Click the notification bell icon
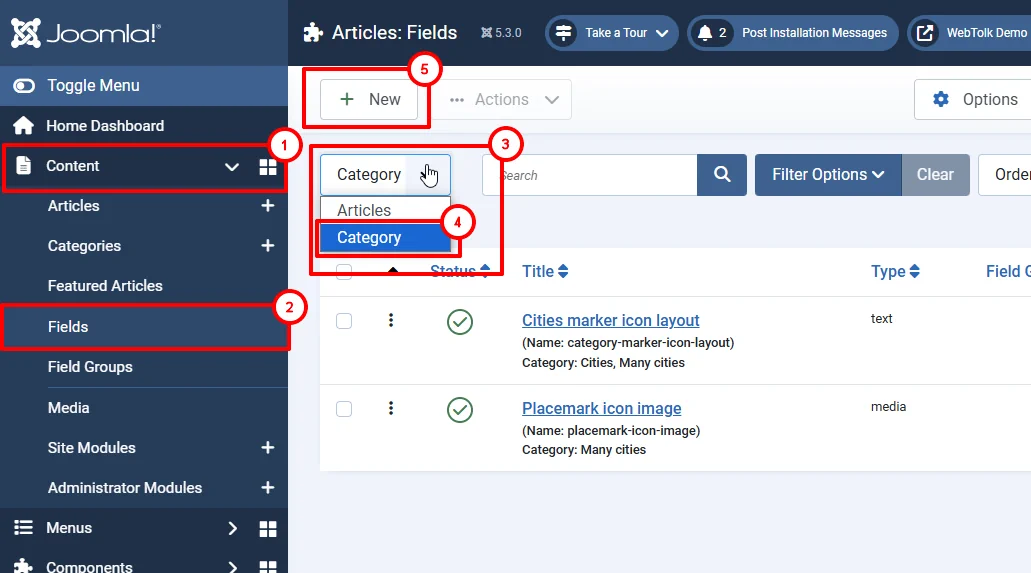 coord(705,33)
